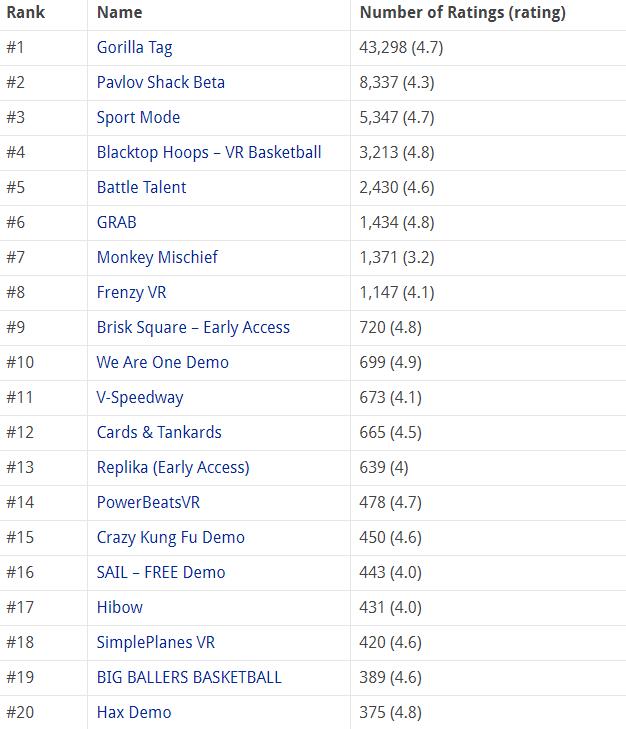Screen dimensions: 626x729
Task: Open the BIG BALLERS BASKETBALL link
Action: point(189,677)
